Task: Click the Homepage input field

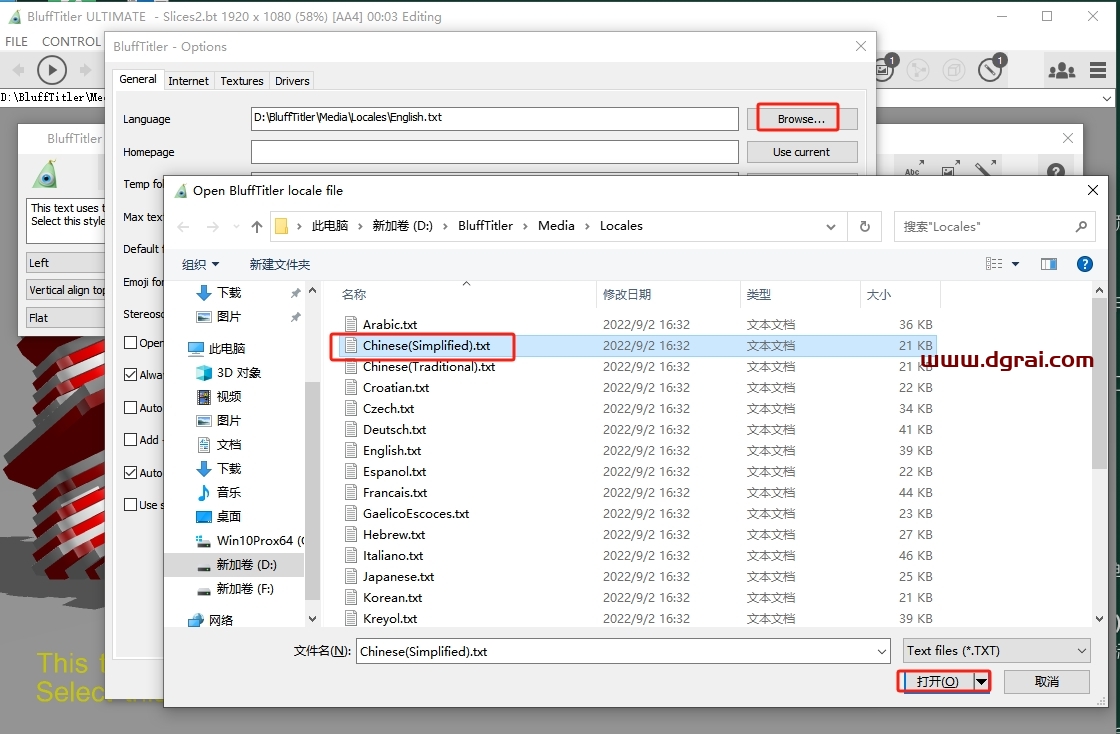Action: [494, 152]
